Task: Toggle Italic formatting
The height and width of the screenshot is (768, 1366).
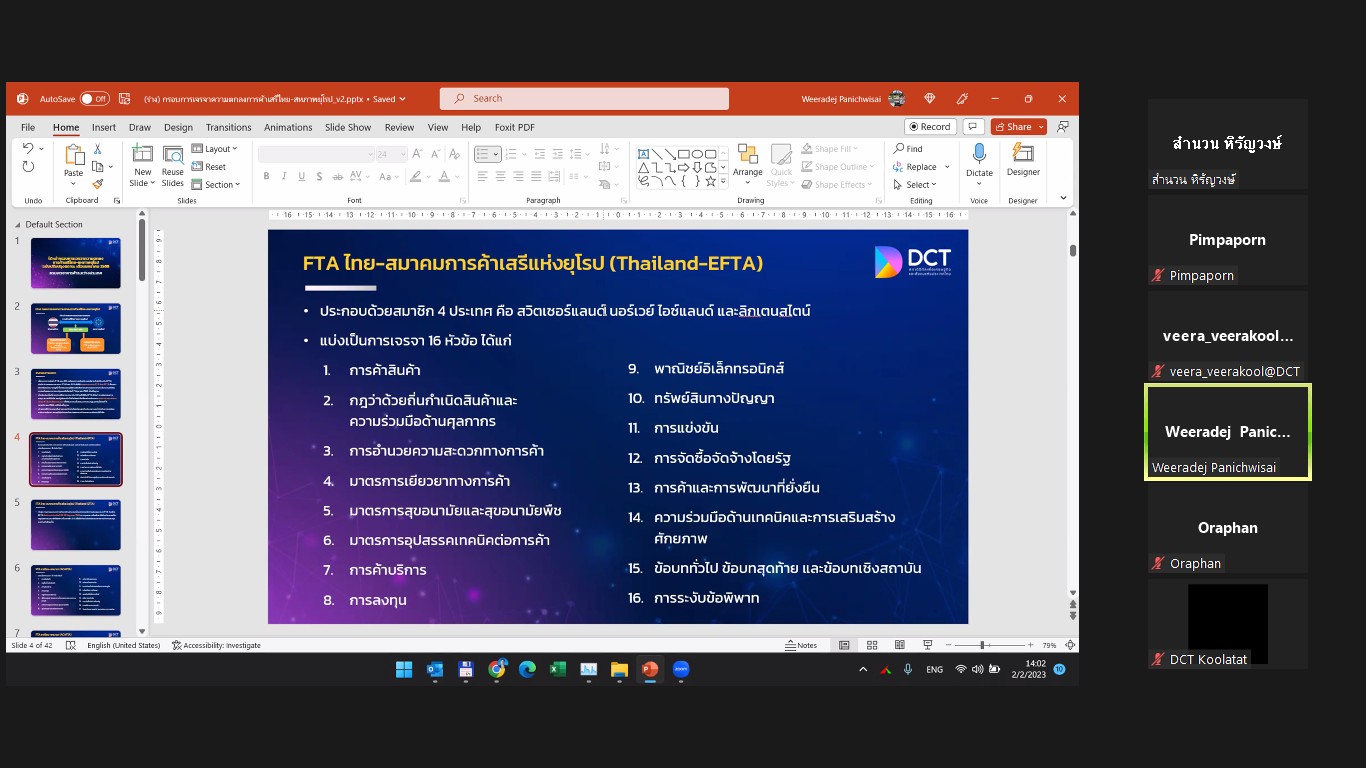Action: (x=283, y=176)
